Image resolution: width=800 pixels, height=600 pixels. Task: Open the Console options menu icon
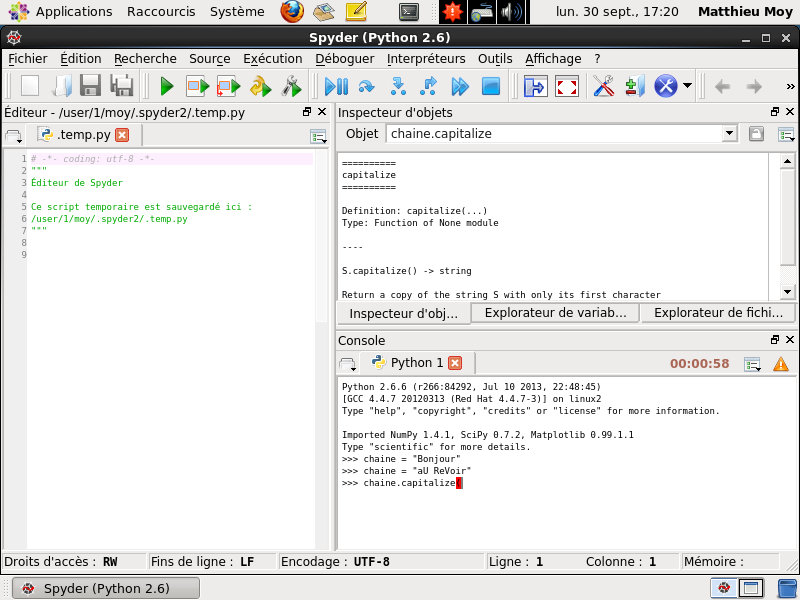pyautogui.click(x=753, y=364)
